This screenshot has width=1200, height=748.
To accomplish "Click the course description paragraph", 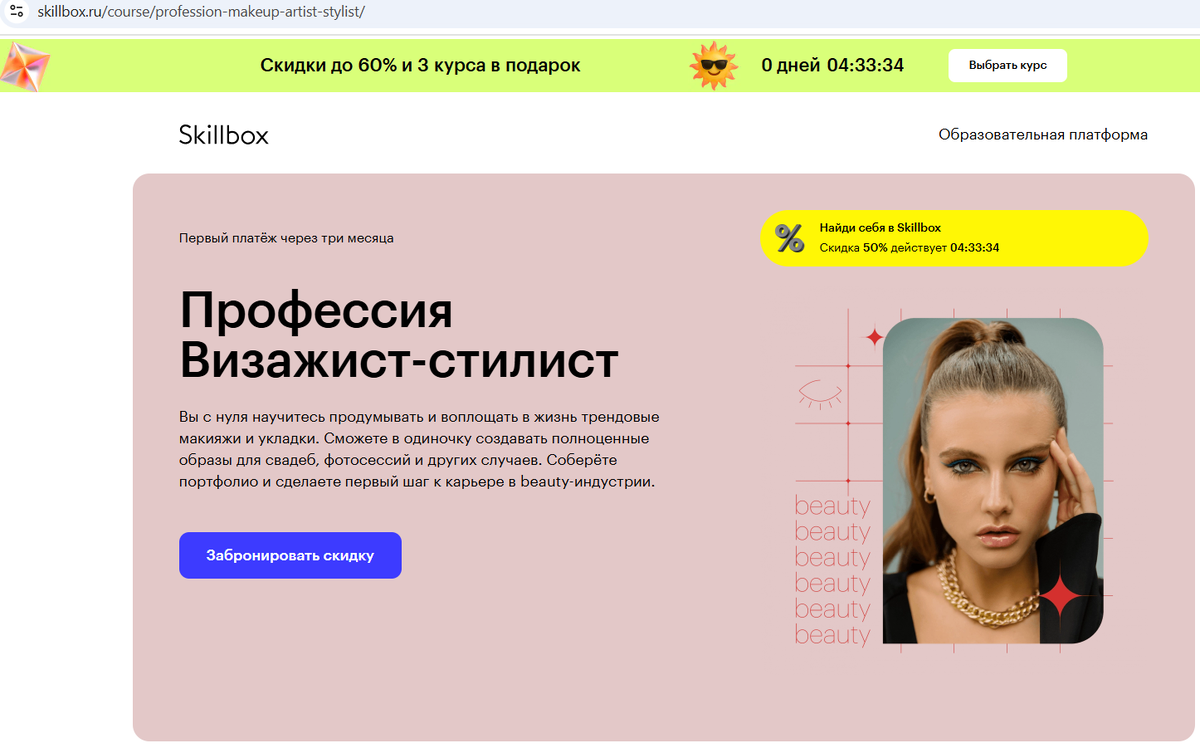I will [419, 449].
